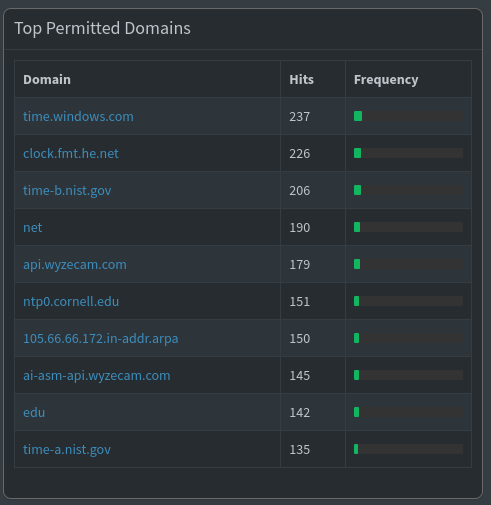491x505 pixels.
Task: Click the time-a.nist.gov frequency bar
Action: coord(408,449)
